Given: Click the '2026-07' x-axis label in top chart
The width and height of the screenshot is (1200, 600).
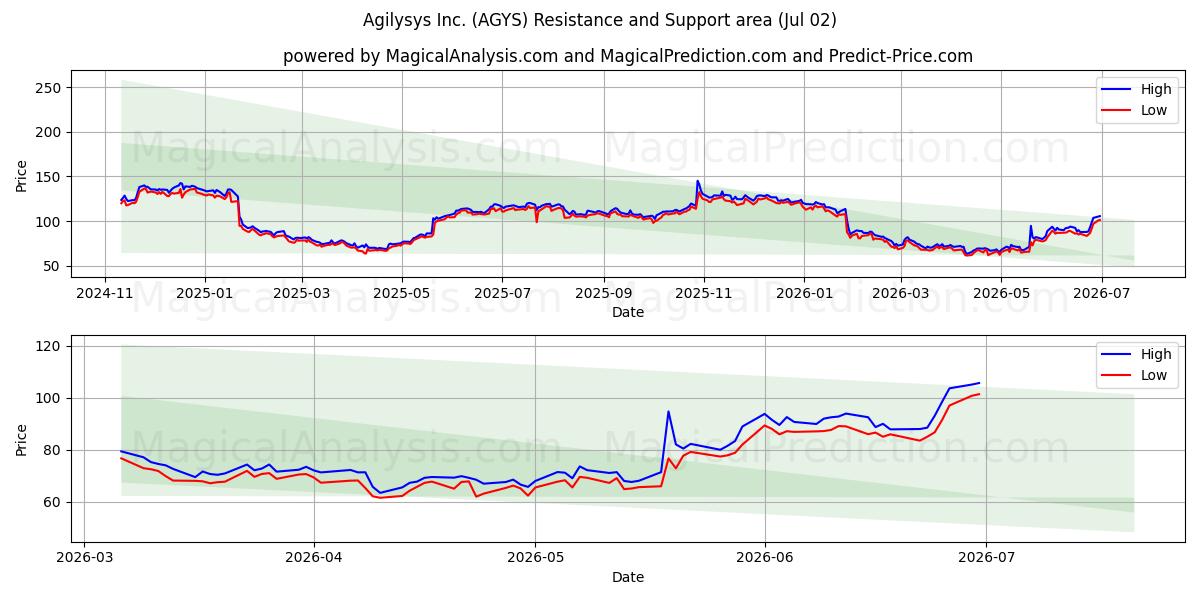Looking at the screenshot, I should [1101, 294].
